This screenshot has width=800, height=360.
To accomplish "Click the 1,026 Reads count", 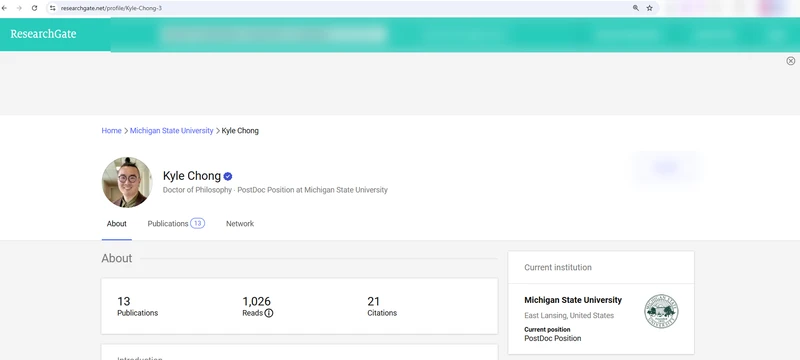I will [x=257, y=301].
